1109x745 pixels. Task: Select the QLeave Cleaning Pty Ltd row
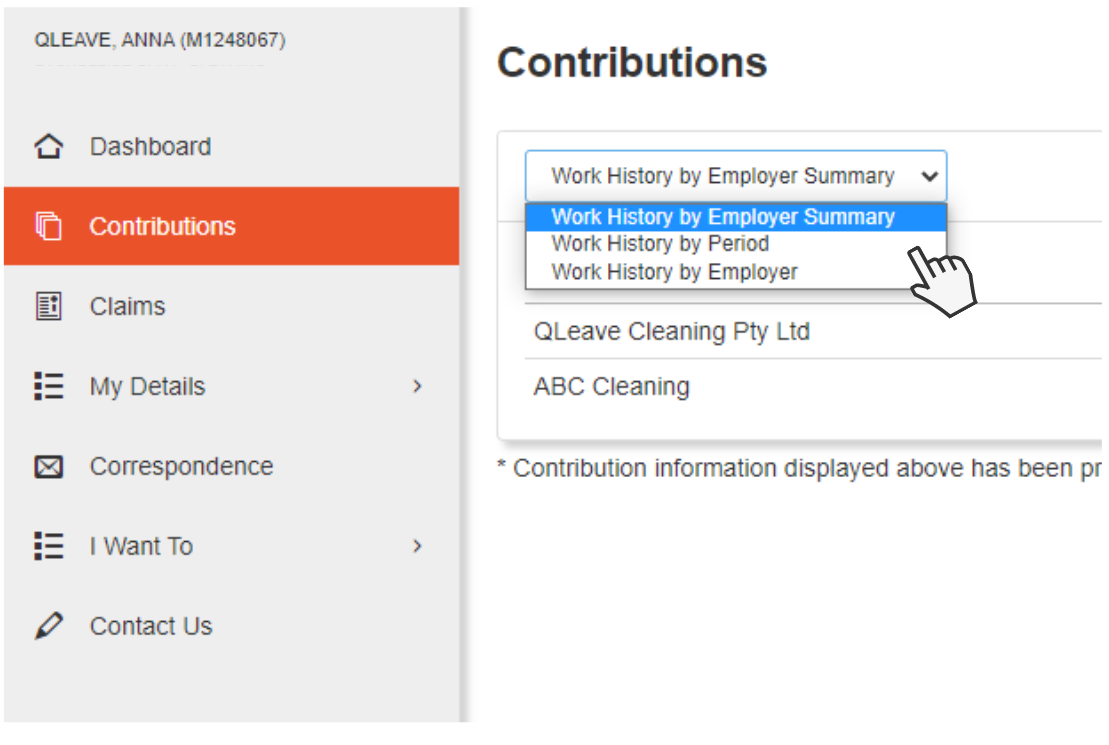click(671, 332)
